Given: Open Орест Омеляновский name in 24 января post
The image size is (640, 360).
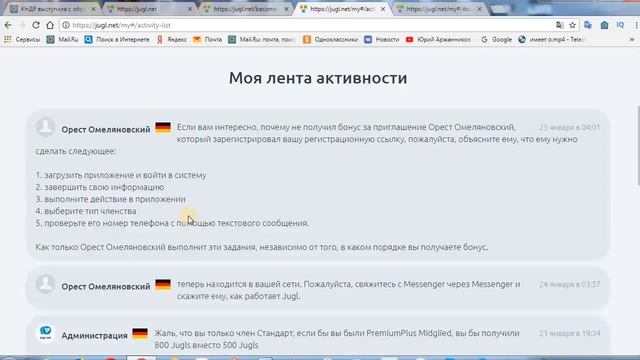Looking at the screenshot, I should (x=106, y=287).
